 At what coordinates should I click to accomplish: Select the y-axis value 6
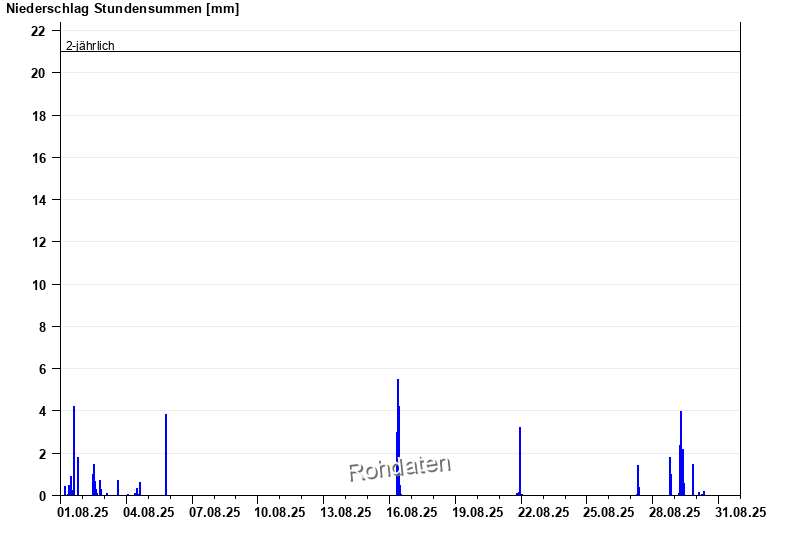tap(43, 369)
